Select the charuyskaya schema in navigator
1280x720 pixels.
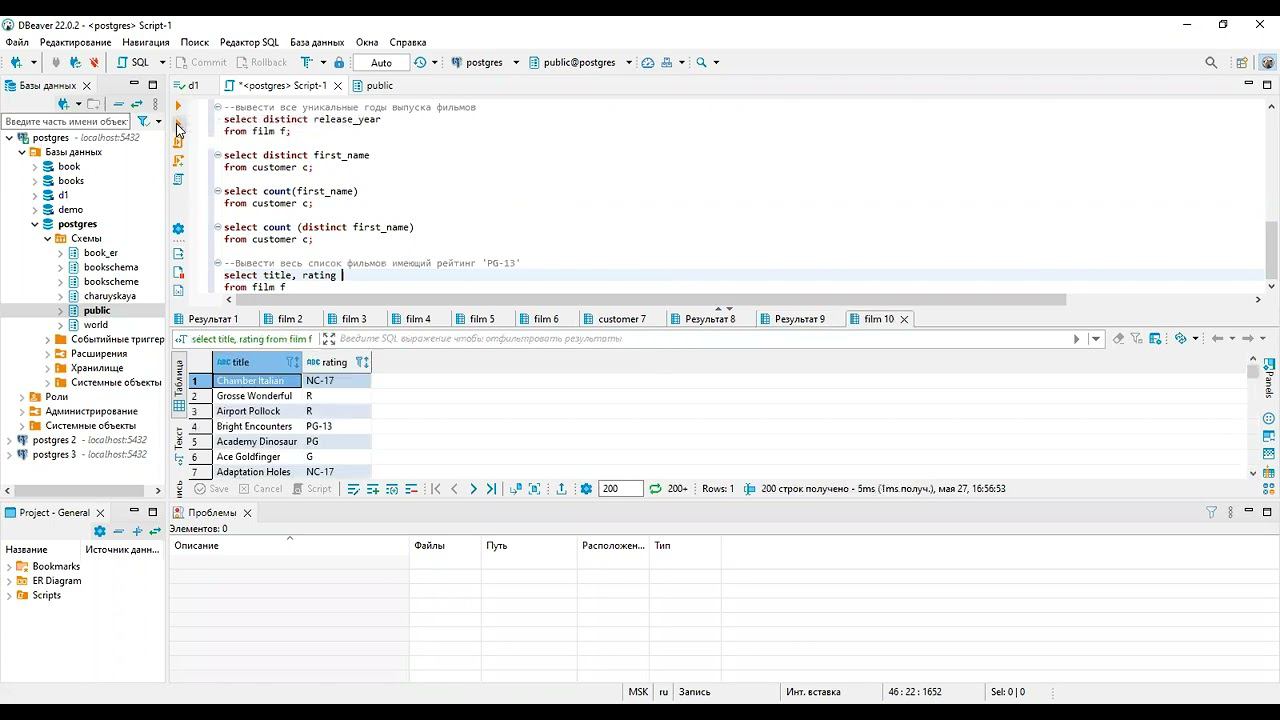109,296
